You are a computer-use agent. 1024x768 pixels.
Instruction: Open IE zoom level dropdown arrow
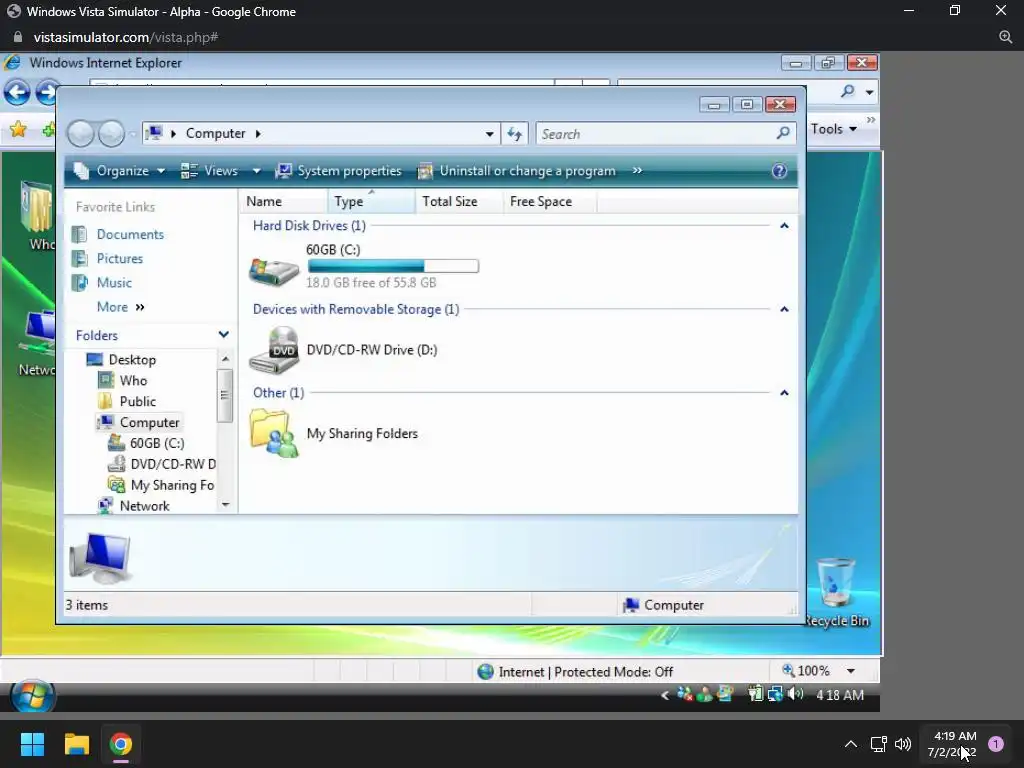(851, 671)
